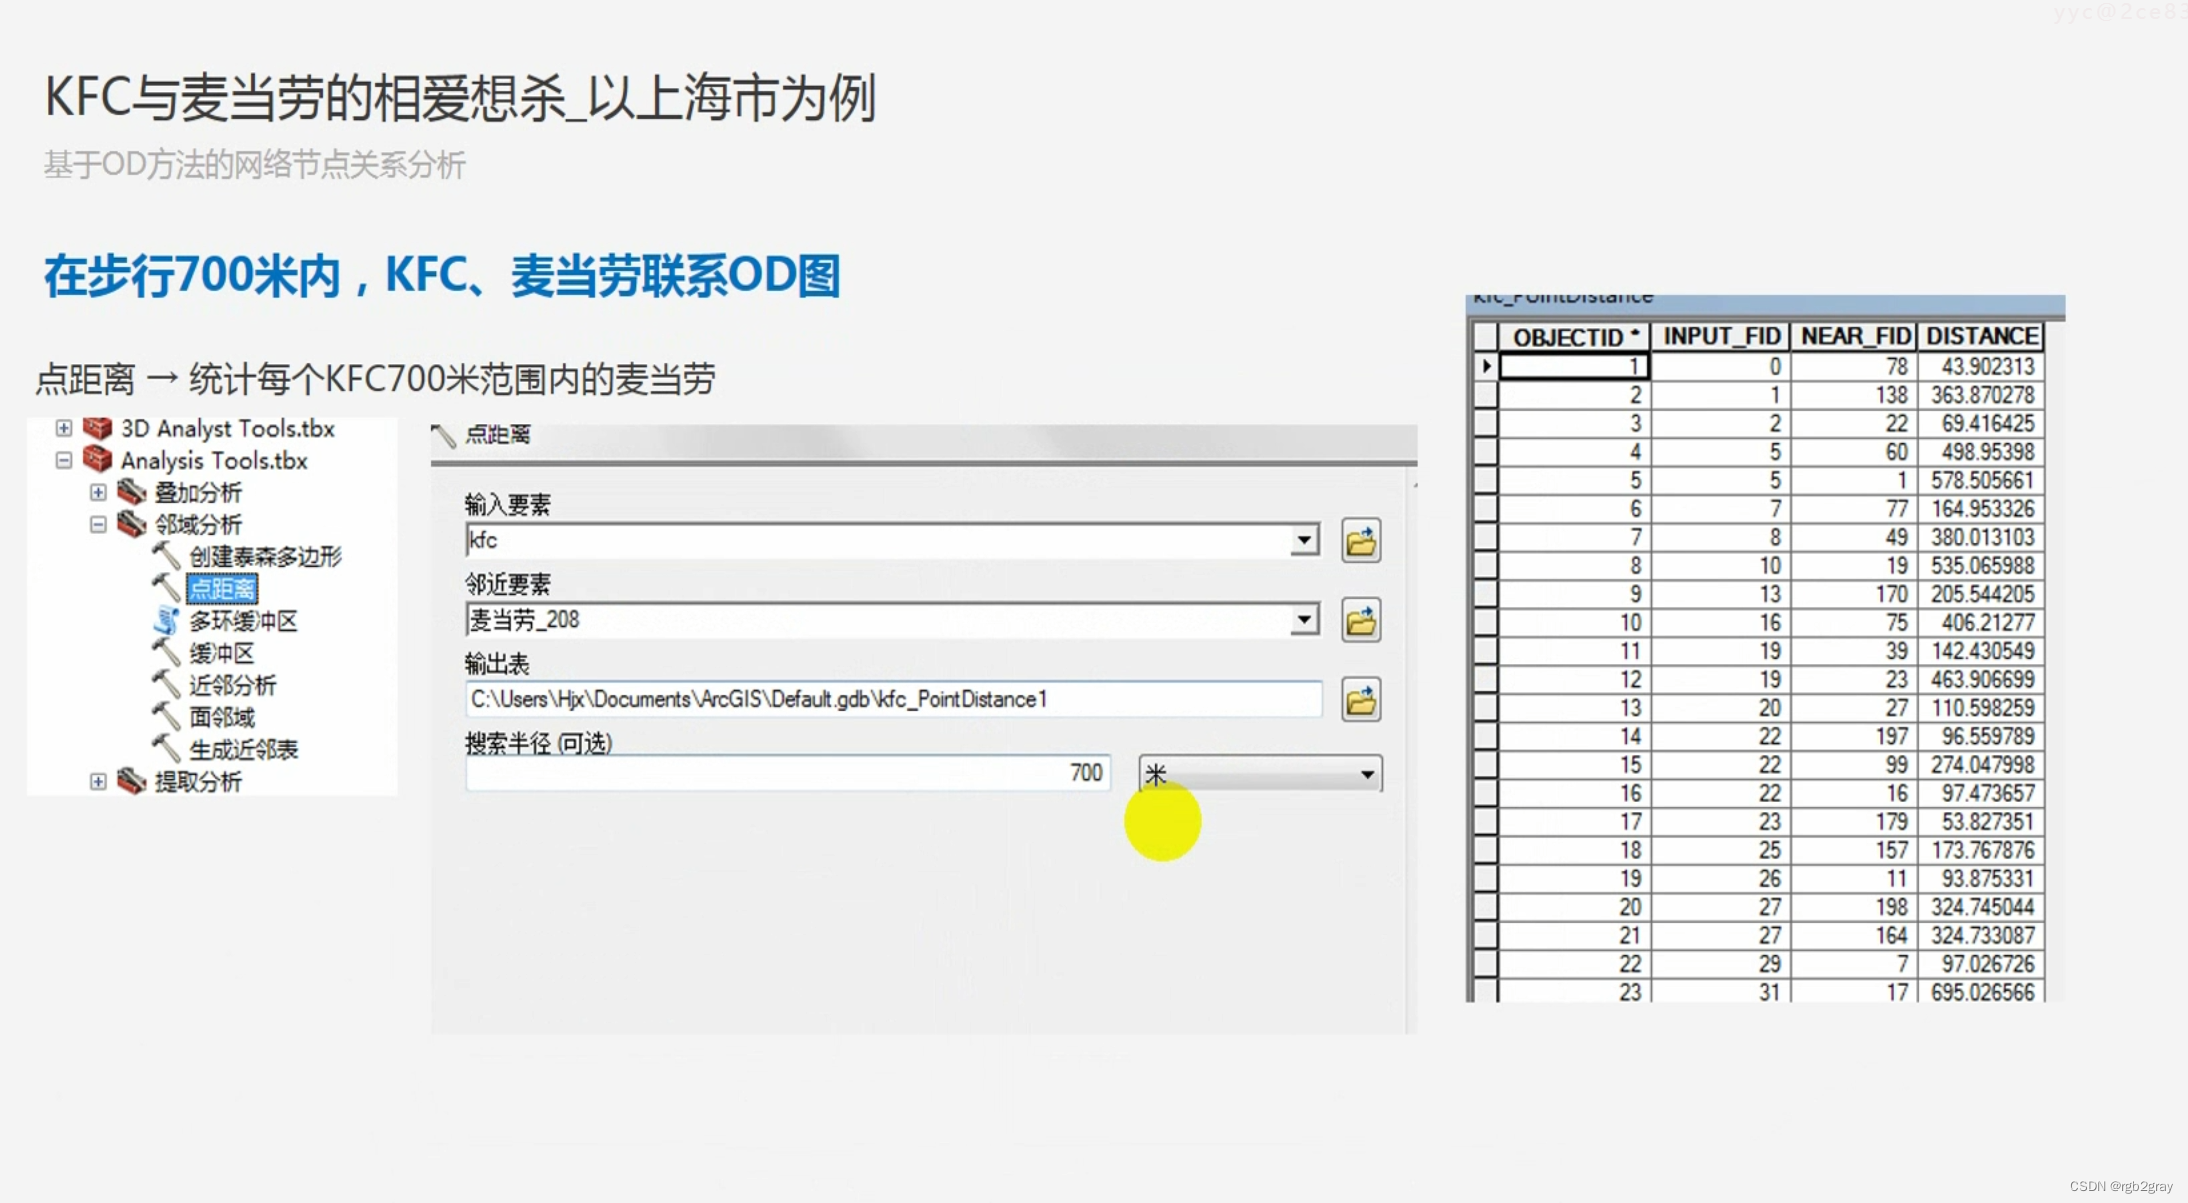Open the 米 distance unit dropdown

click(x=1366, y=774)
